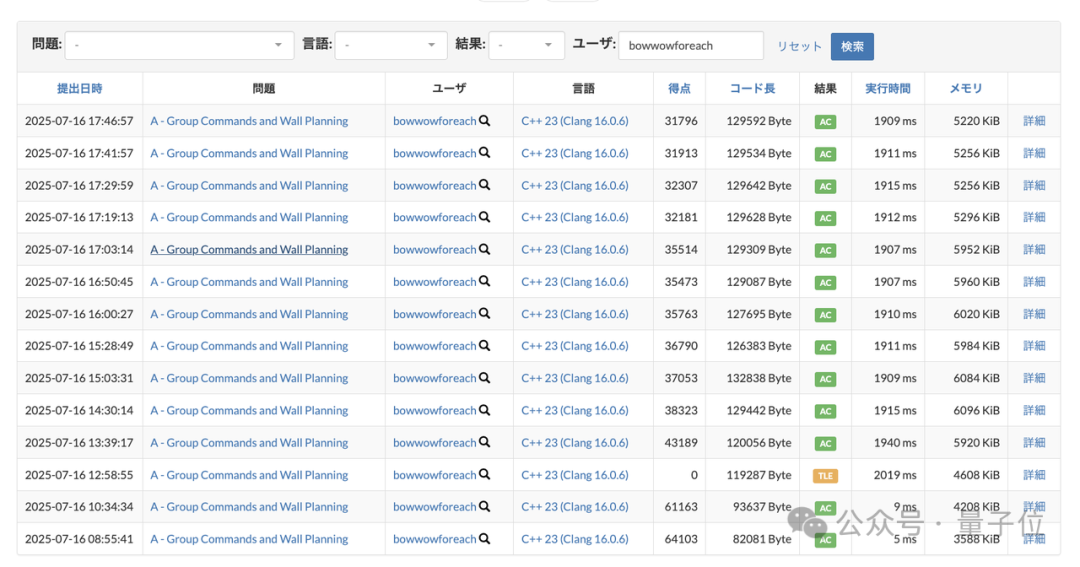1080x567 pixels.
Task: Open problem link in 17:03:14 row
Action: [249, 249]
